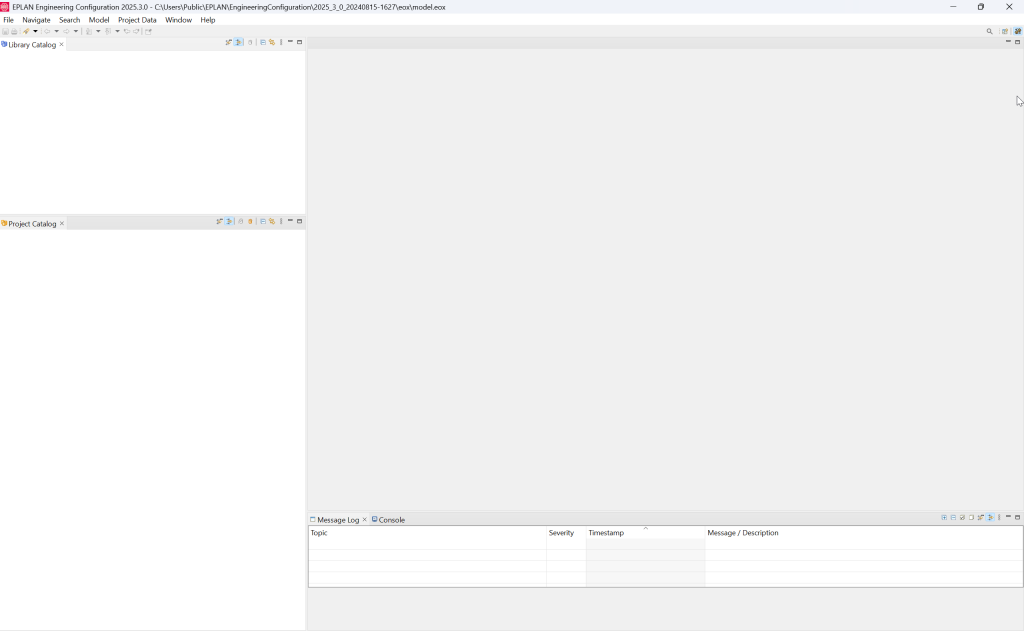The height and width of the screenshot is (631, 1024).
Task: Maximize the editor area
Action: (1017, 42)
